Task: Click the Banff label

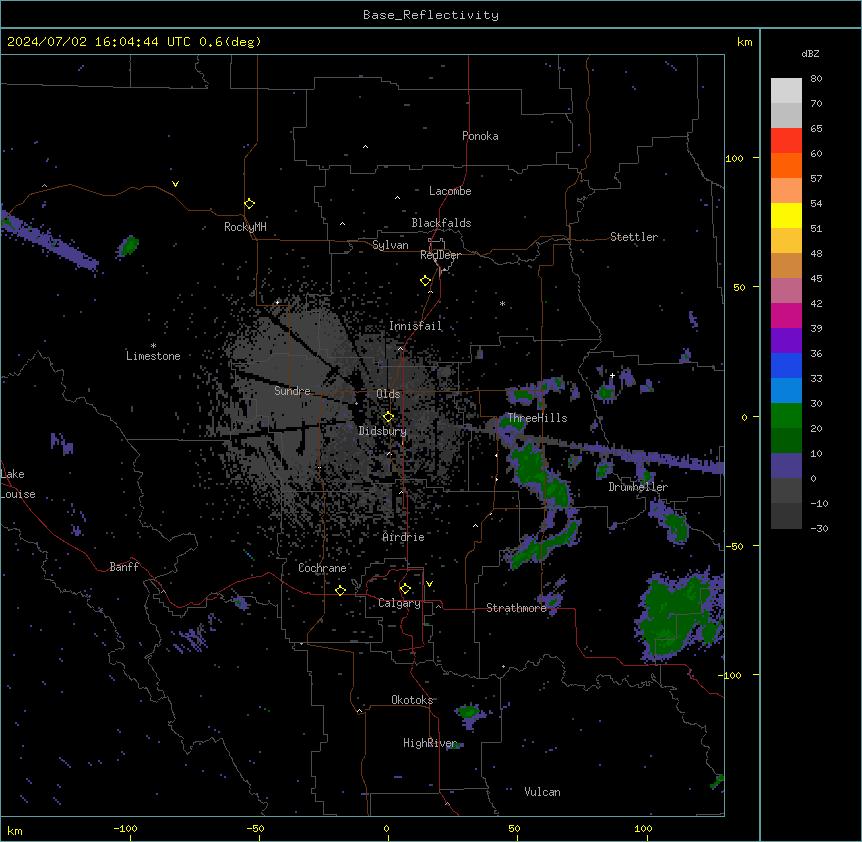Action: click(x=124, y=567)
